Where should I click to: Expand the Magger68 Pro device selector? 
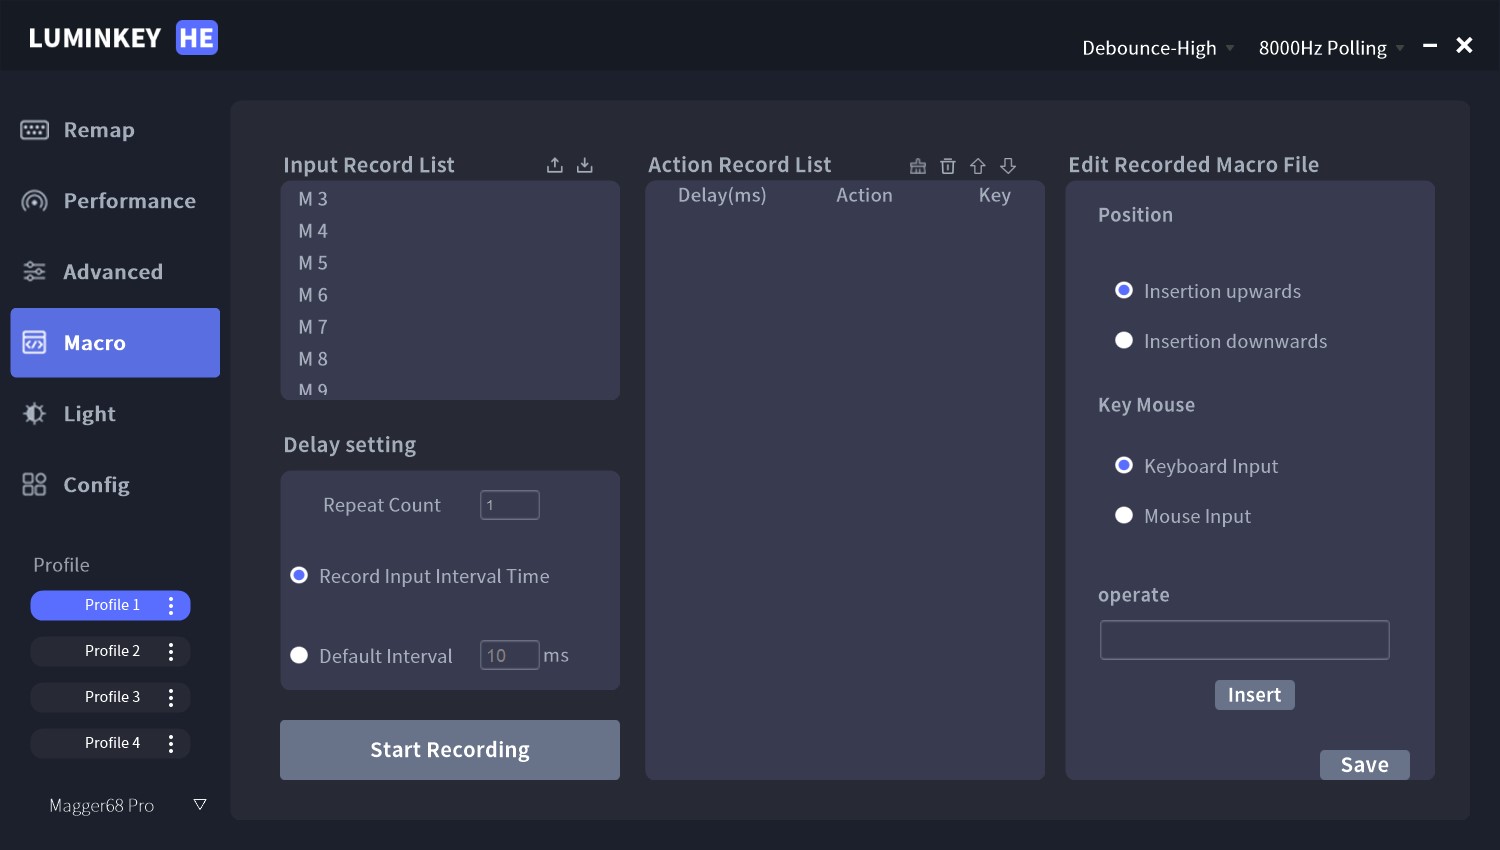click(x=200, y=805)
